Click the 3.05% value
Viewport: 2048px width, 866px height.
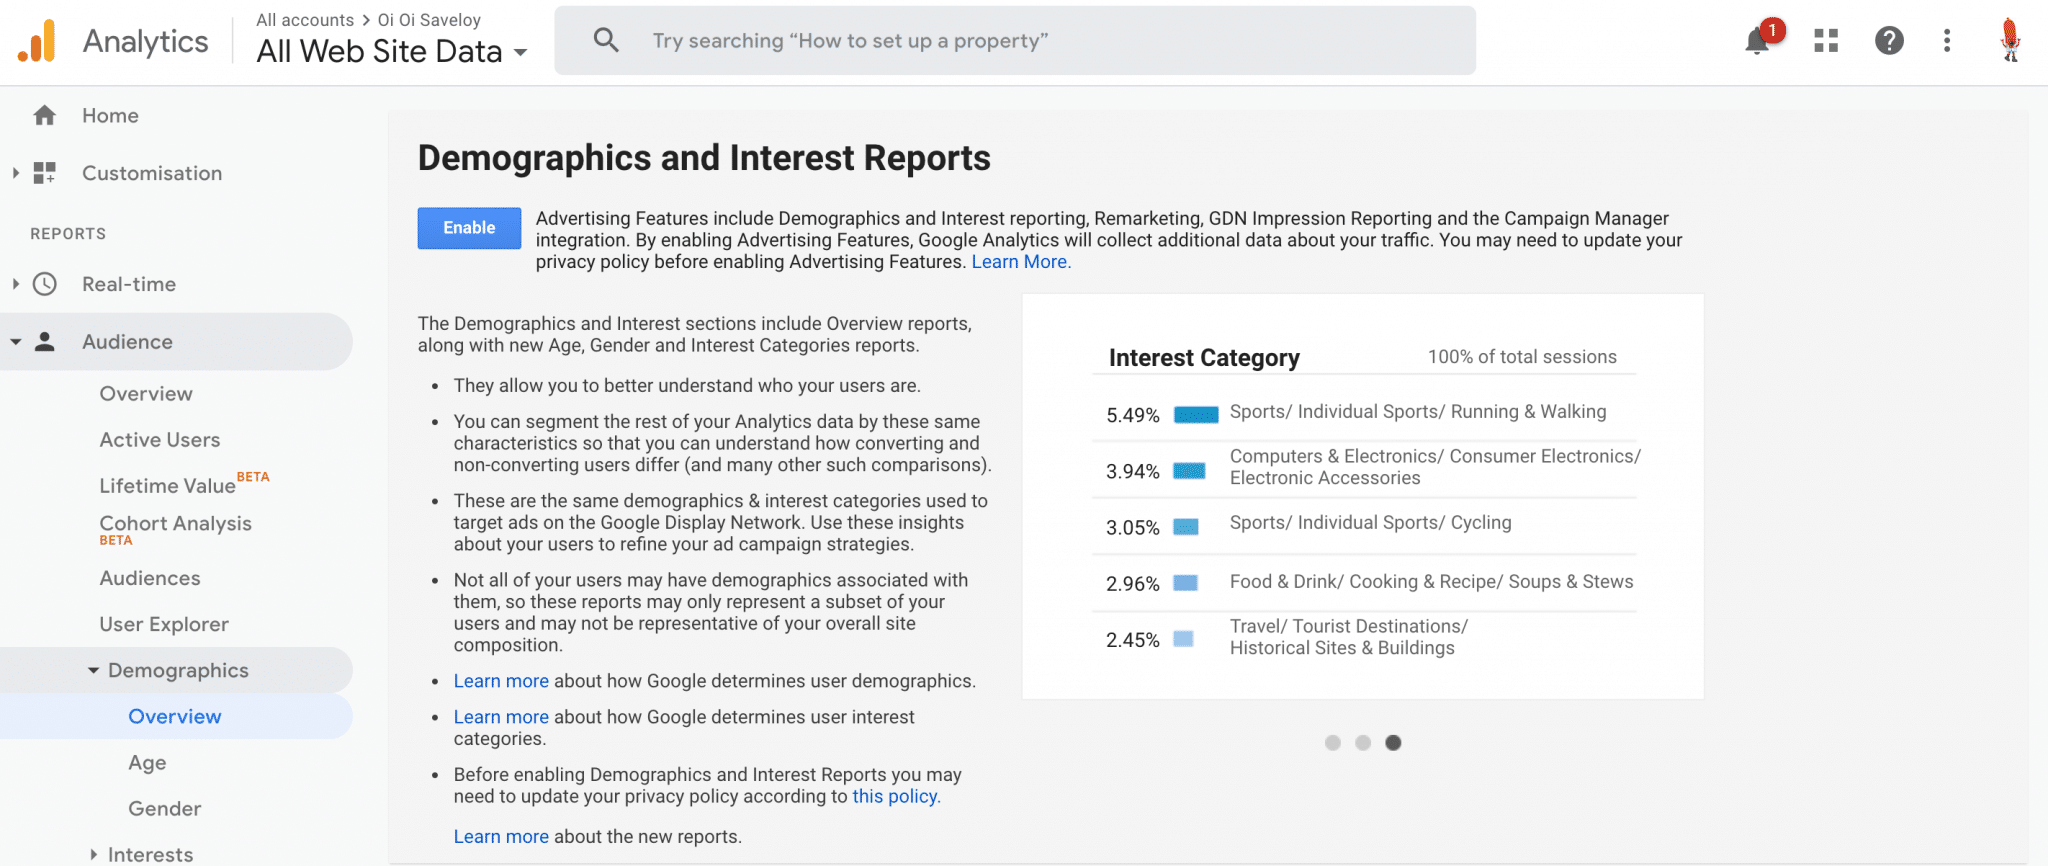tap(1133, 528)
